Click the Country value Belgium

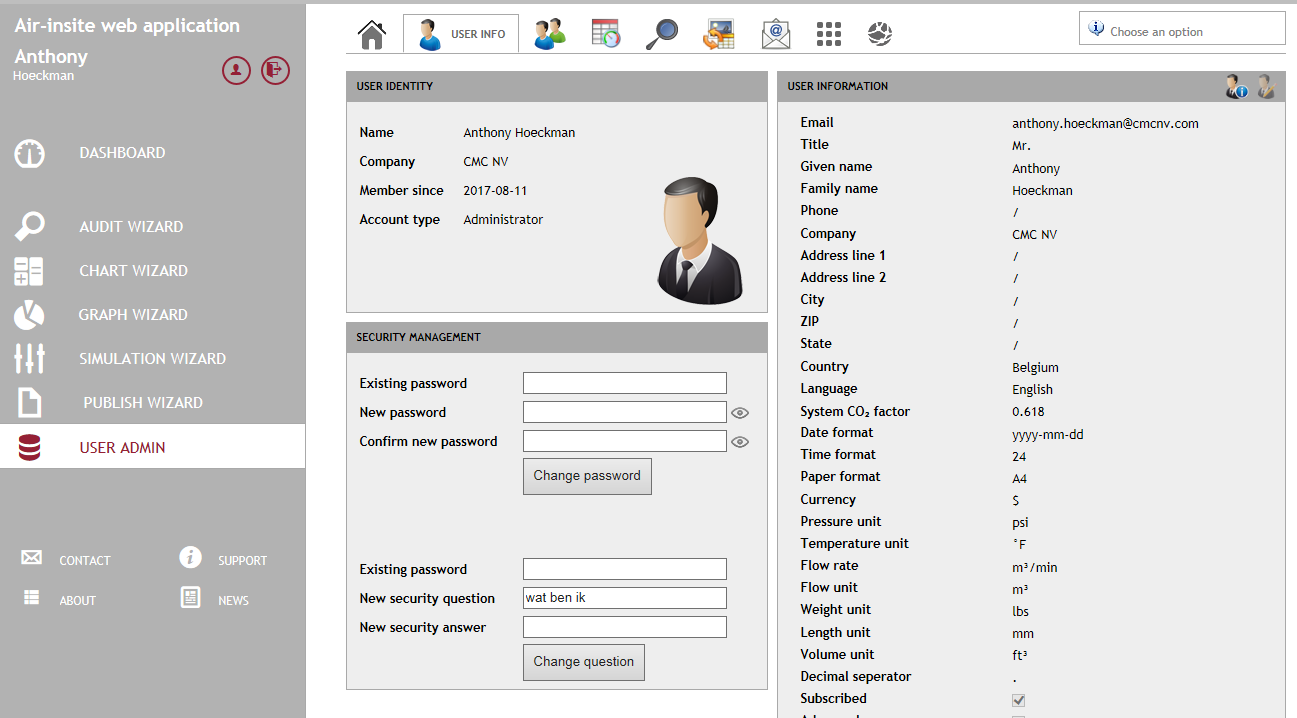1035,368
